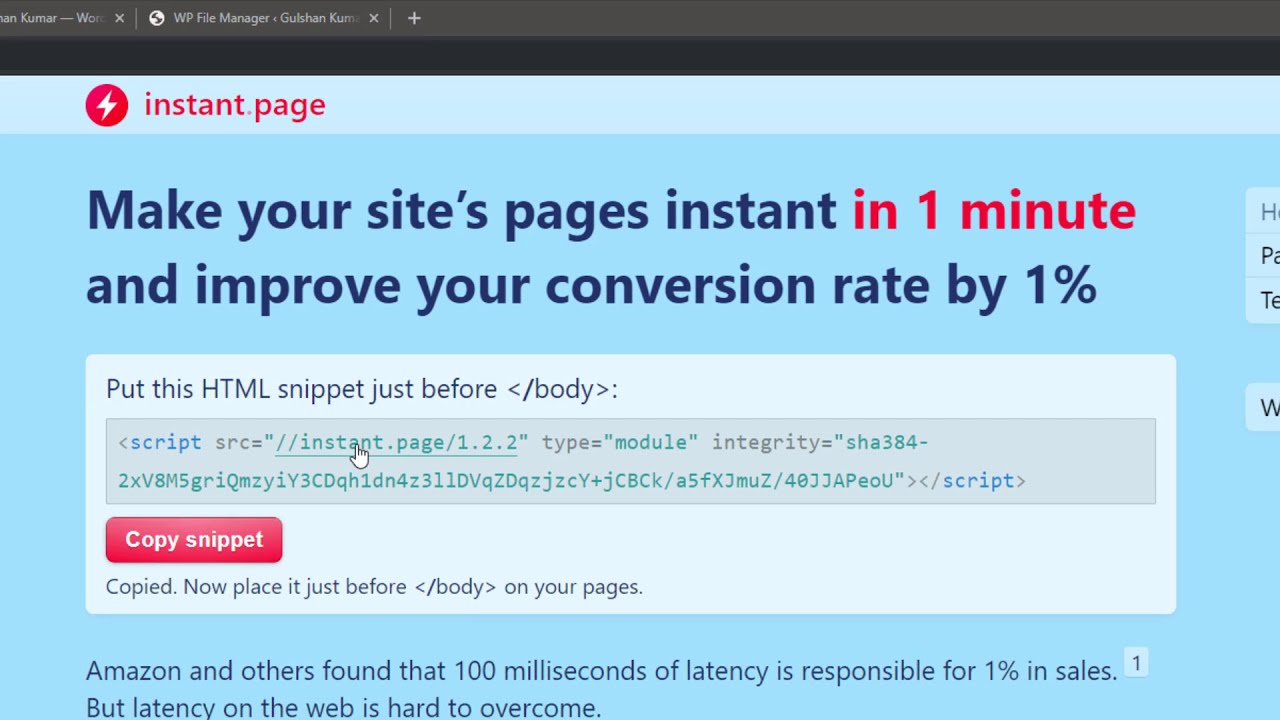Click the Copy snippet button

[194, 540]
